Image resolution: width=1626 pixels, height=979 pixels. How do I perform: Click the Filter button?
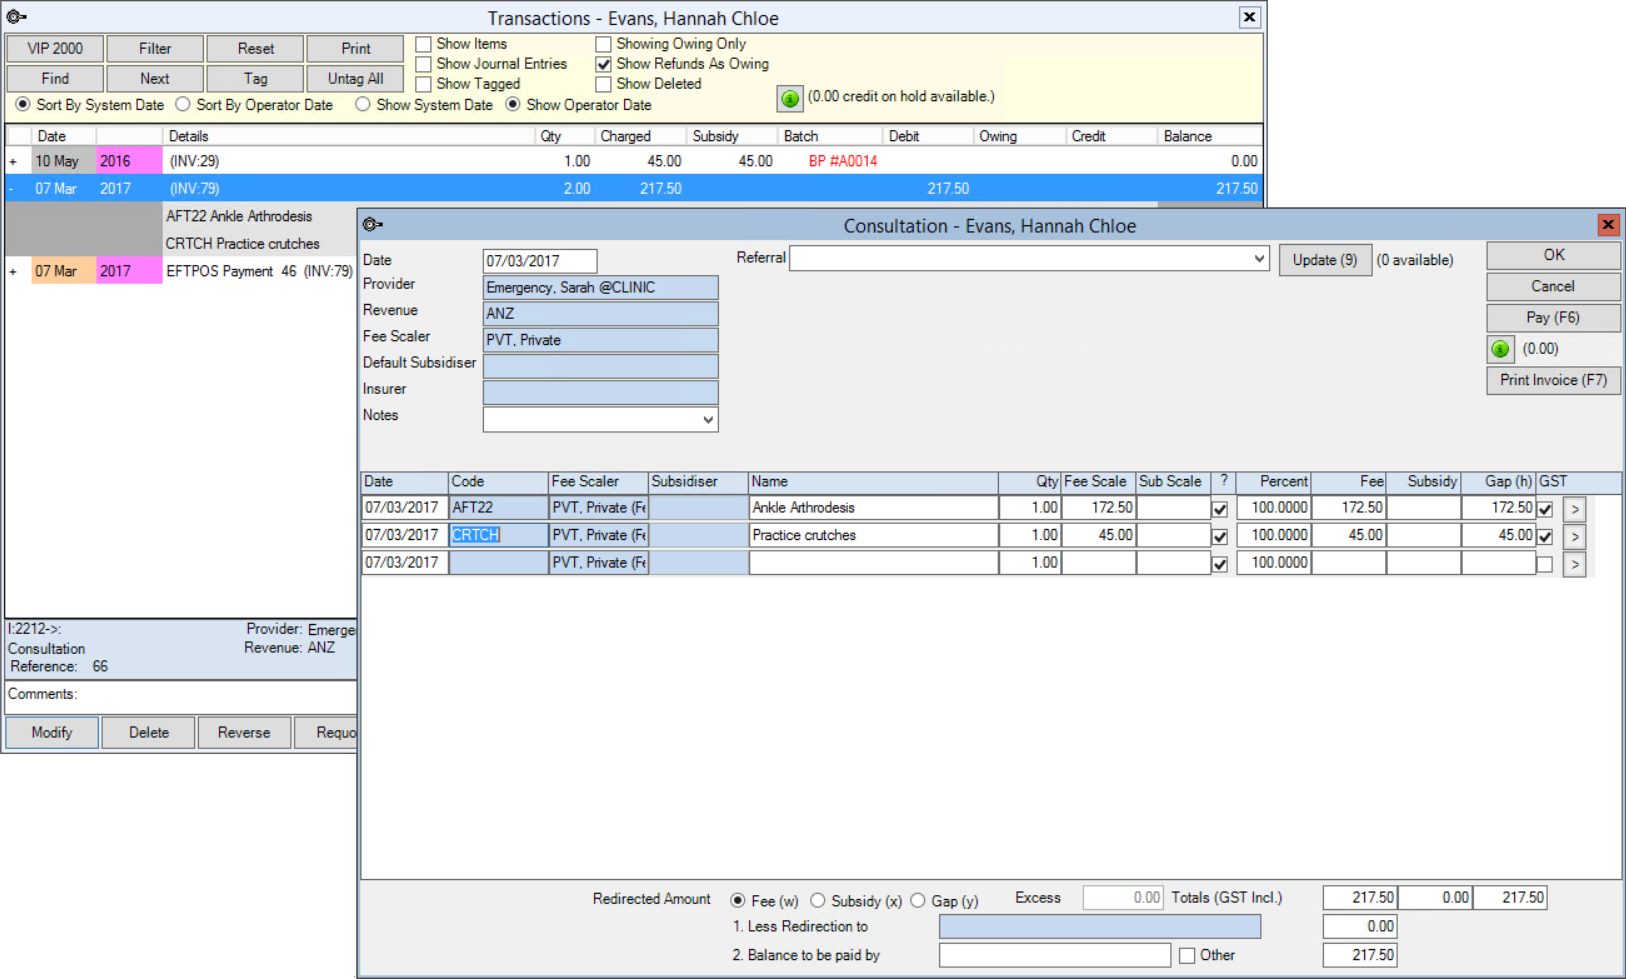point(155,48)
